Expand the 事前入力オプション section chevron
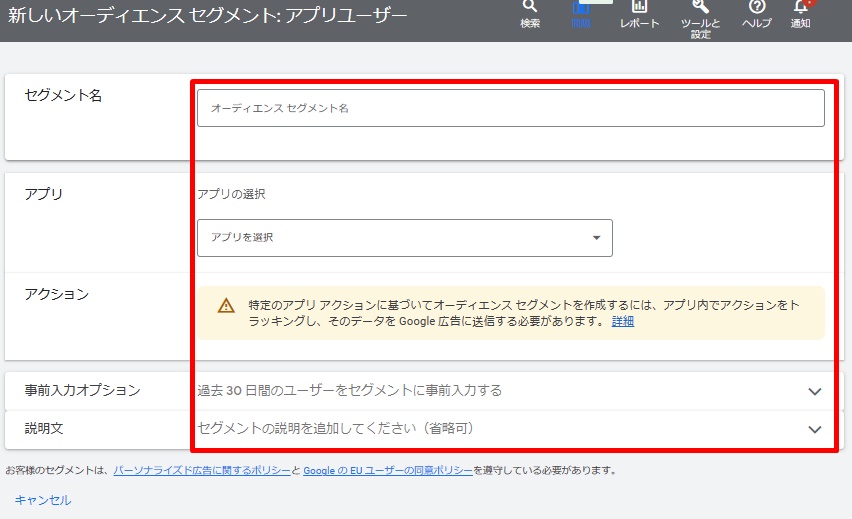The width and height of the screenshot is (852, 519). (814, 391)
